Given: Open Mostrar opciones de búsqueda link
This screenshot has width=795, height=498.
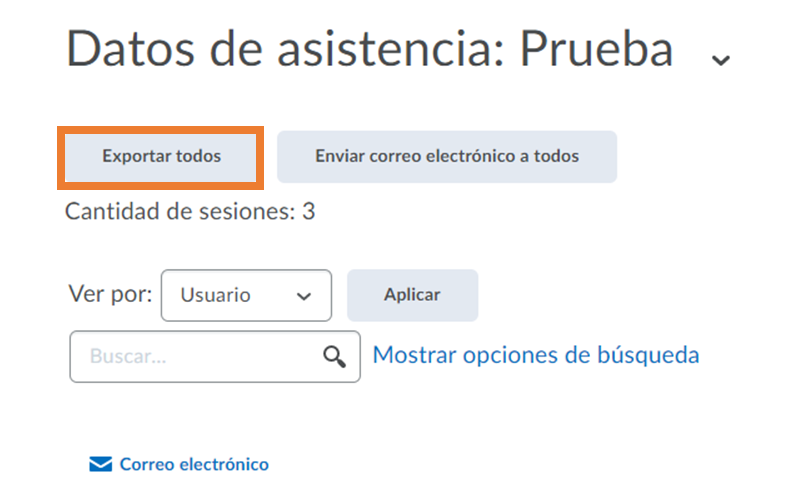Looking at the screenshot, I should (x=536, y=355).
